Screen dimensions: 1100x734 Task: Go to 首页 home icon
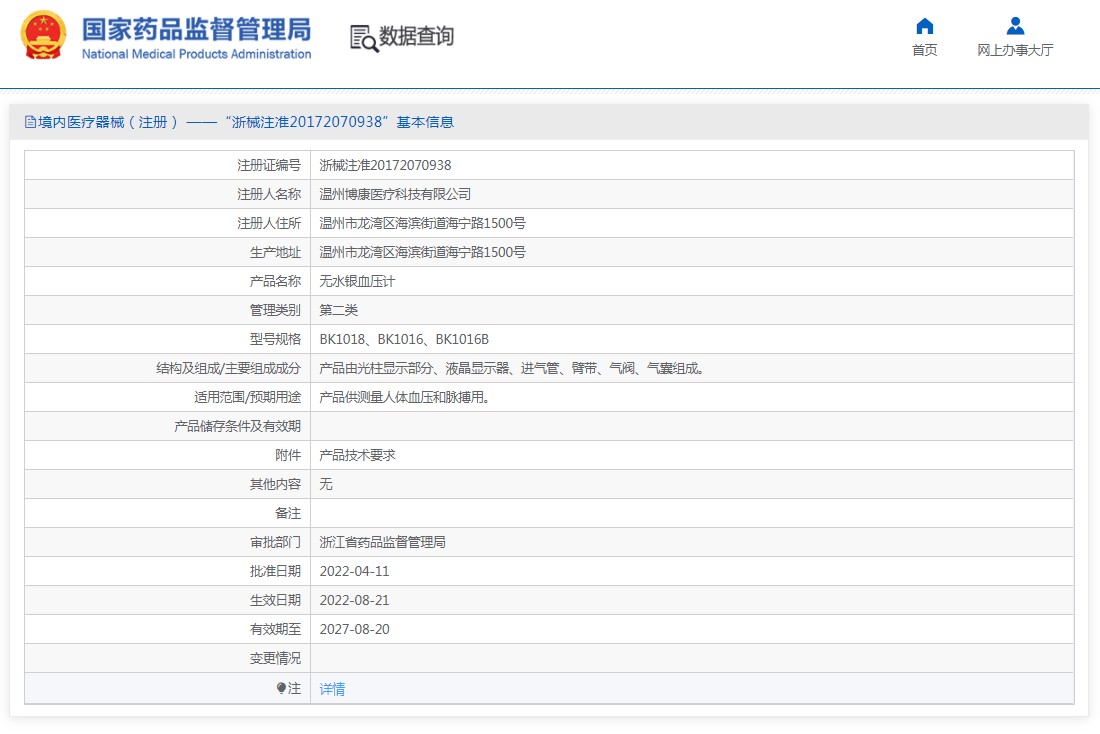[925, 27]
